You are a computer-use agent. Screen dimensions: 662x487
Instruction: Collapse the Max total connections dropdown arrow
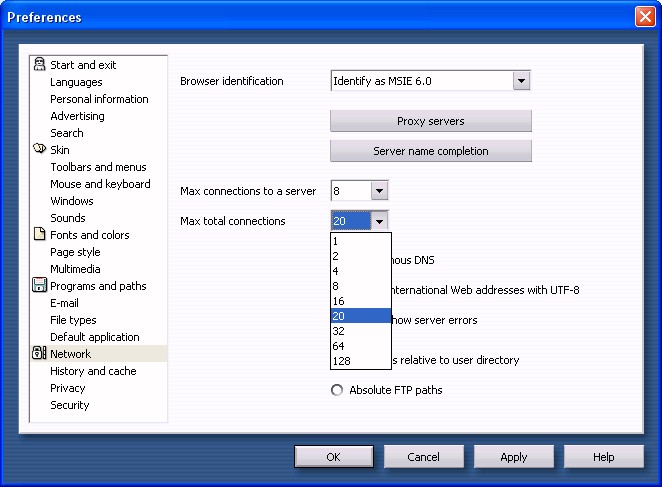[x=379, y=221]
